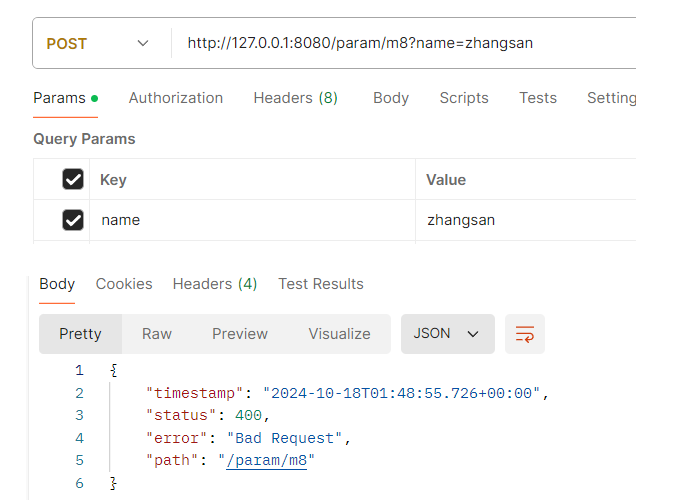
Task: Open the request Headers (8) tab
Action: (296, 98)
